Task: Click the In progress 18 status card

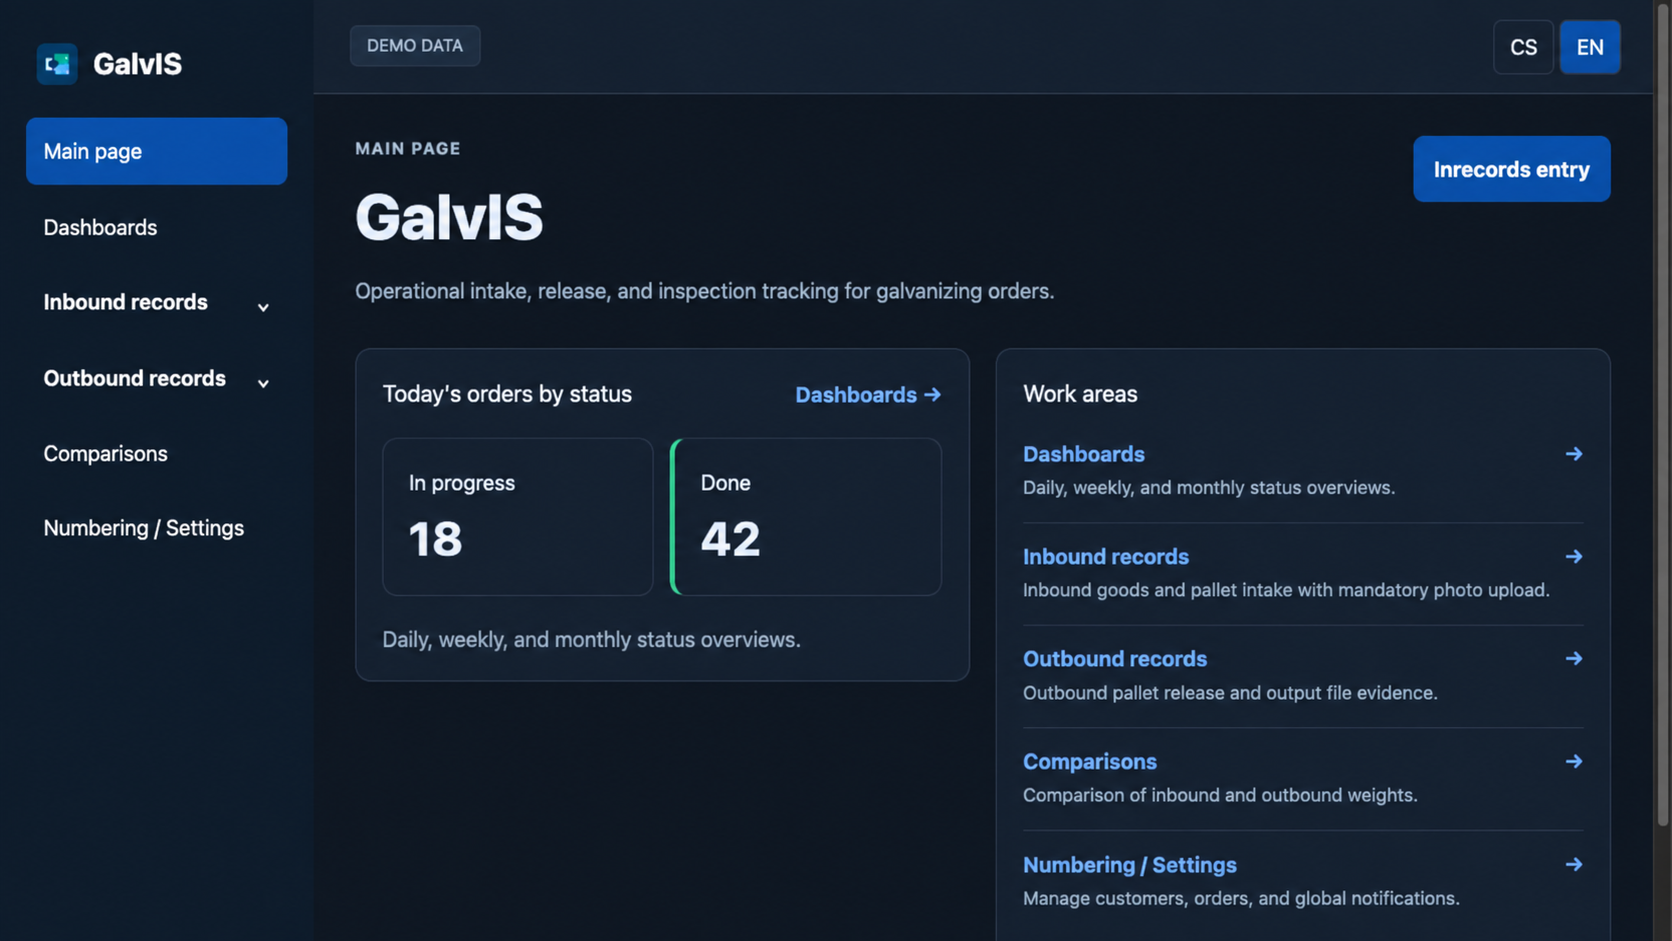Action: click(x=517, y=517)
